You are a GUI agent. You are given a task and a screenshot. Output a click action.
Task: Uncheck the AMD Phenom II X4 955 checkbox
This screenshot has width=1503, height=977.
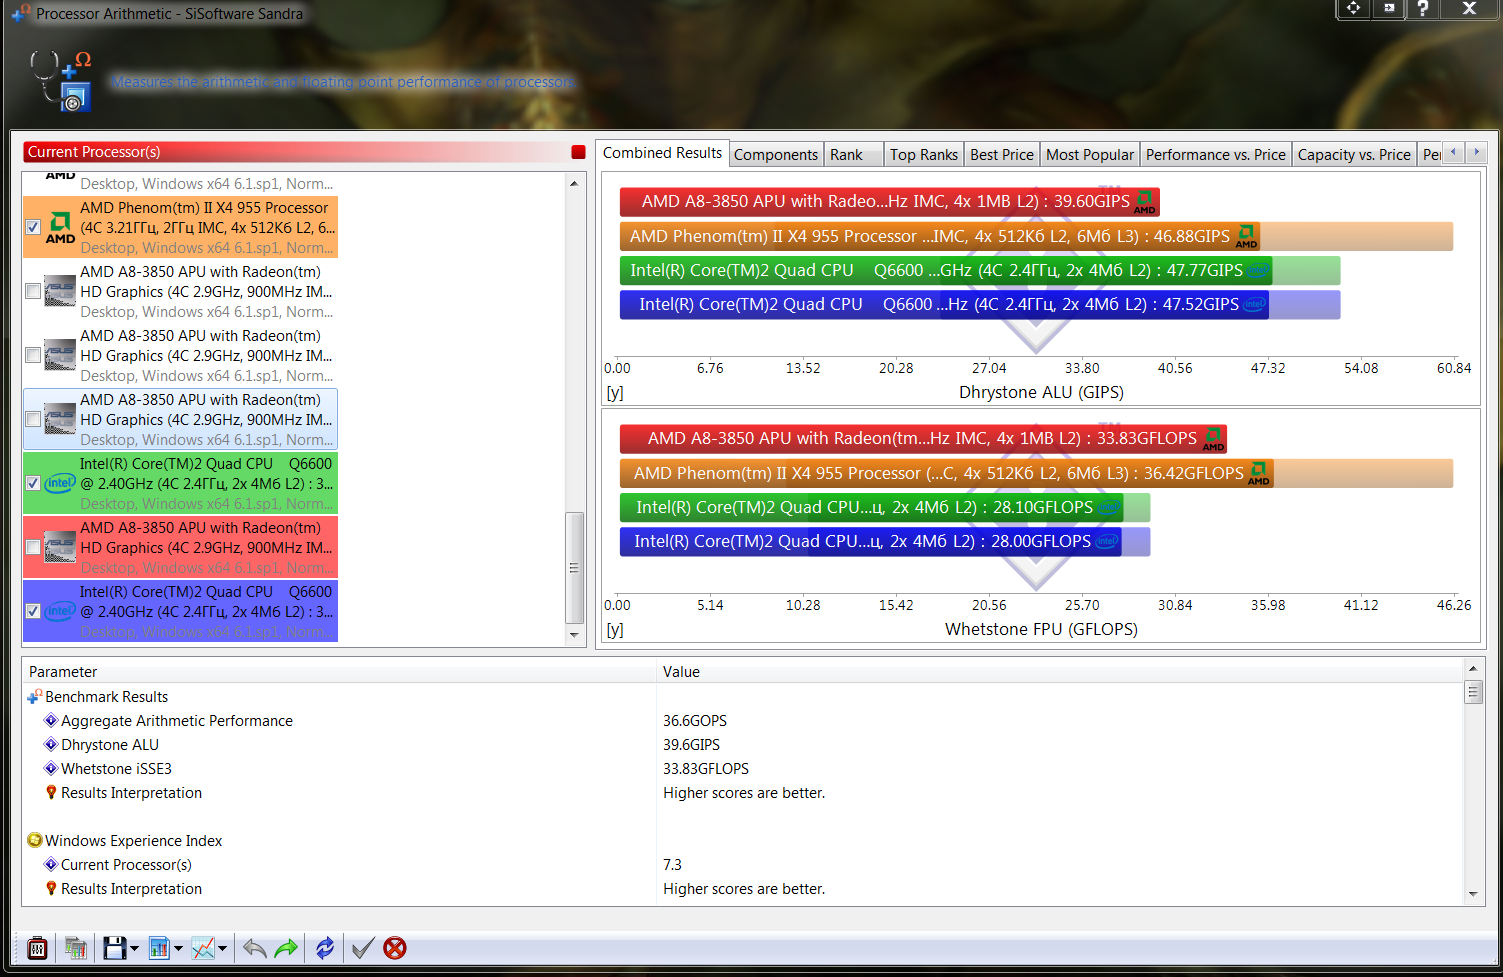coord(33,227)
